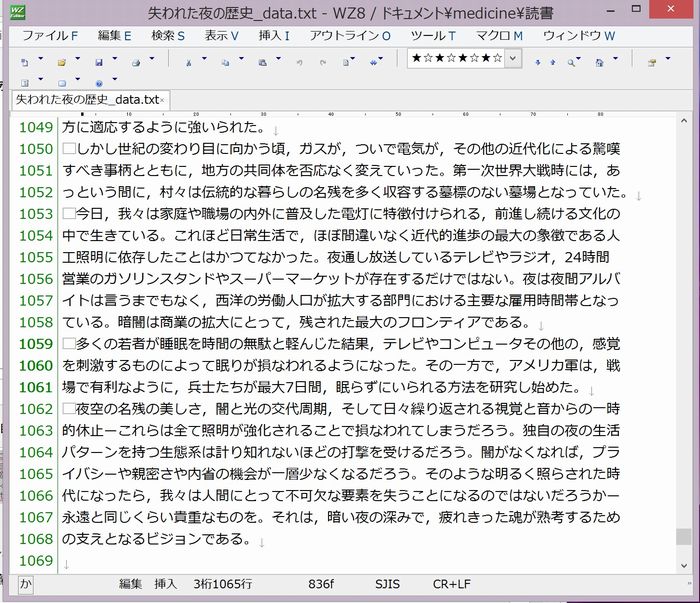The image size is (700, 603).
Task: Open the マクロ M menu
Action: tap(499, 36)
